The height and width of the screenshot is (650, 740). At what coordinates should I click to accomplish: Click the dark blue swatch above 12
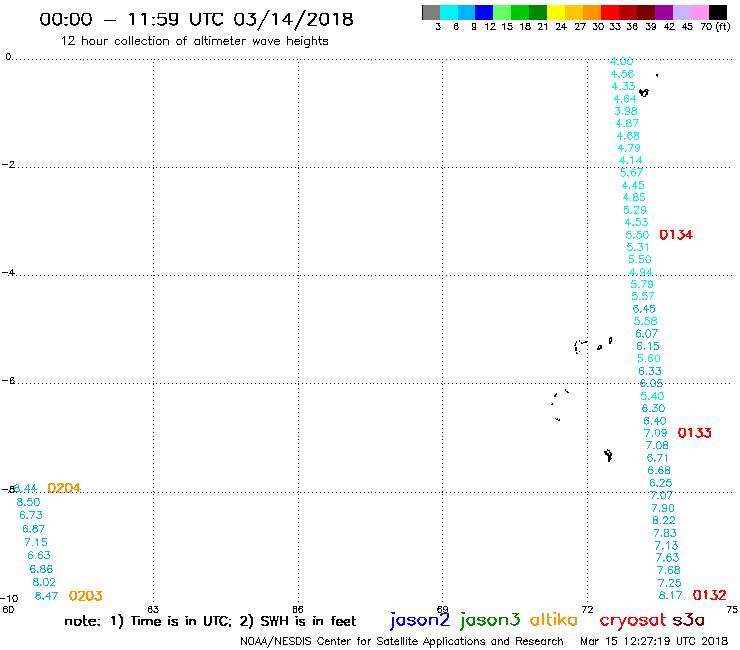point(484,12)
